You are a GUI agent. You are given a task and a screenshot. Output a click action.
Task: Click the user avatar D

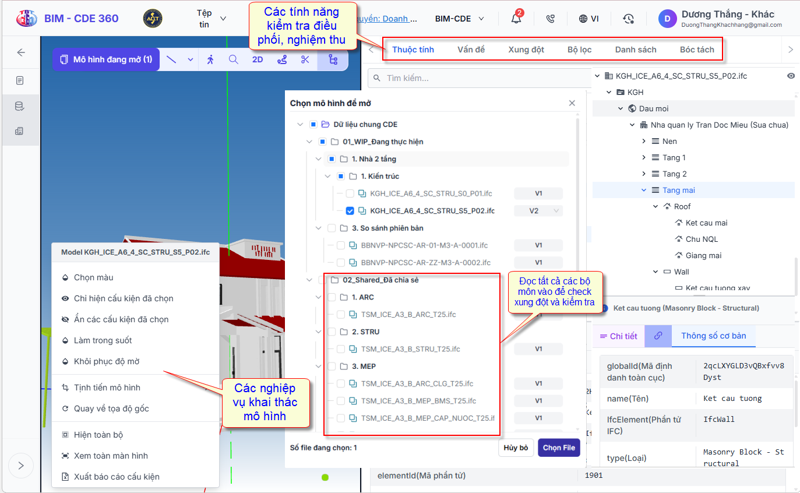point(667,19)
